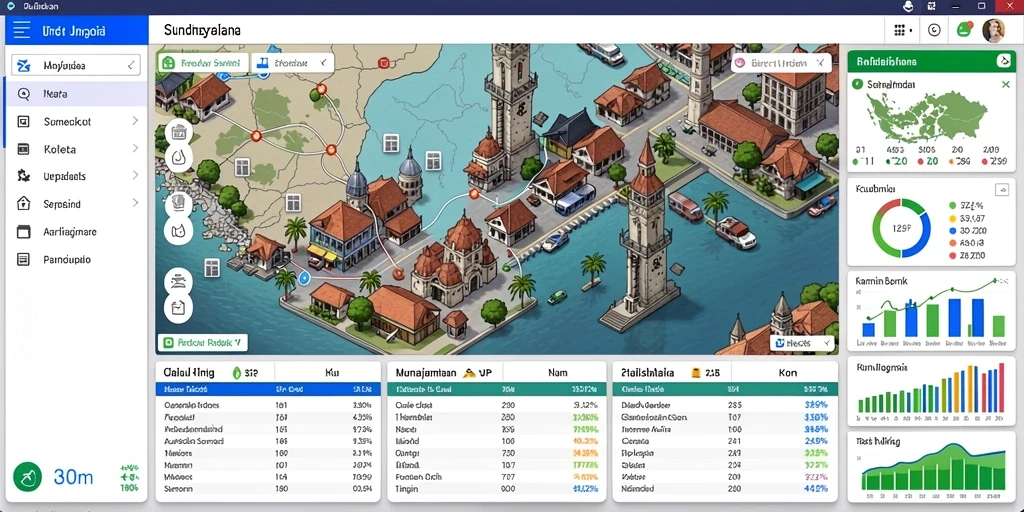Click the Uepadeats gear icon in sidebar
This screenshot has height=512, width=1024.
[x=24, y=176]
